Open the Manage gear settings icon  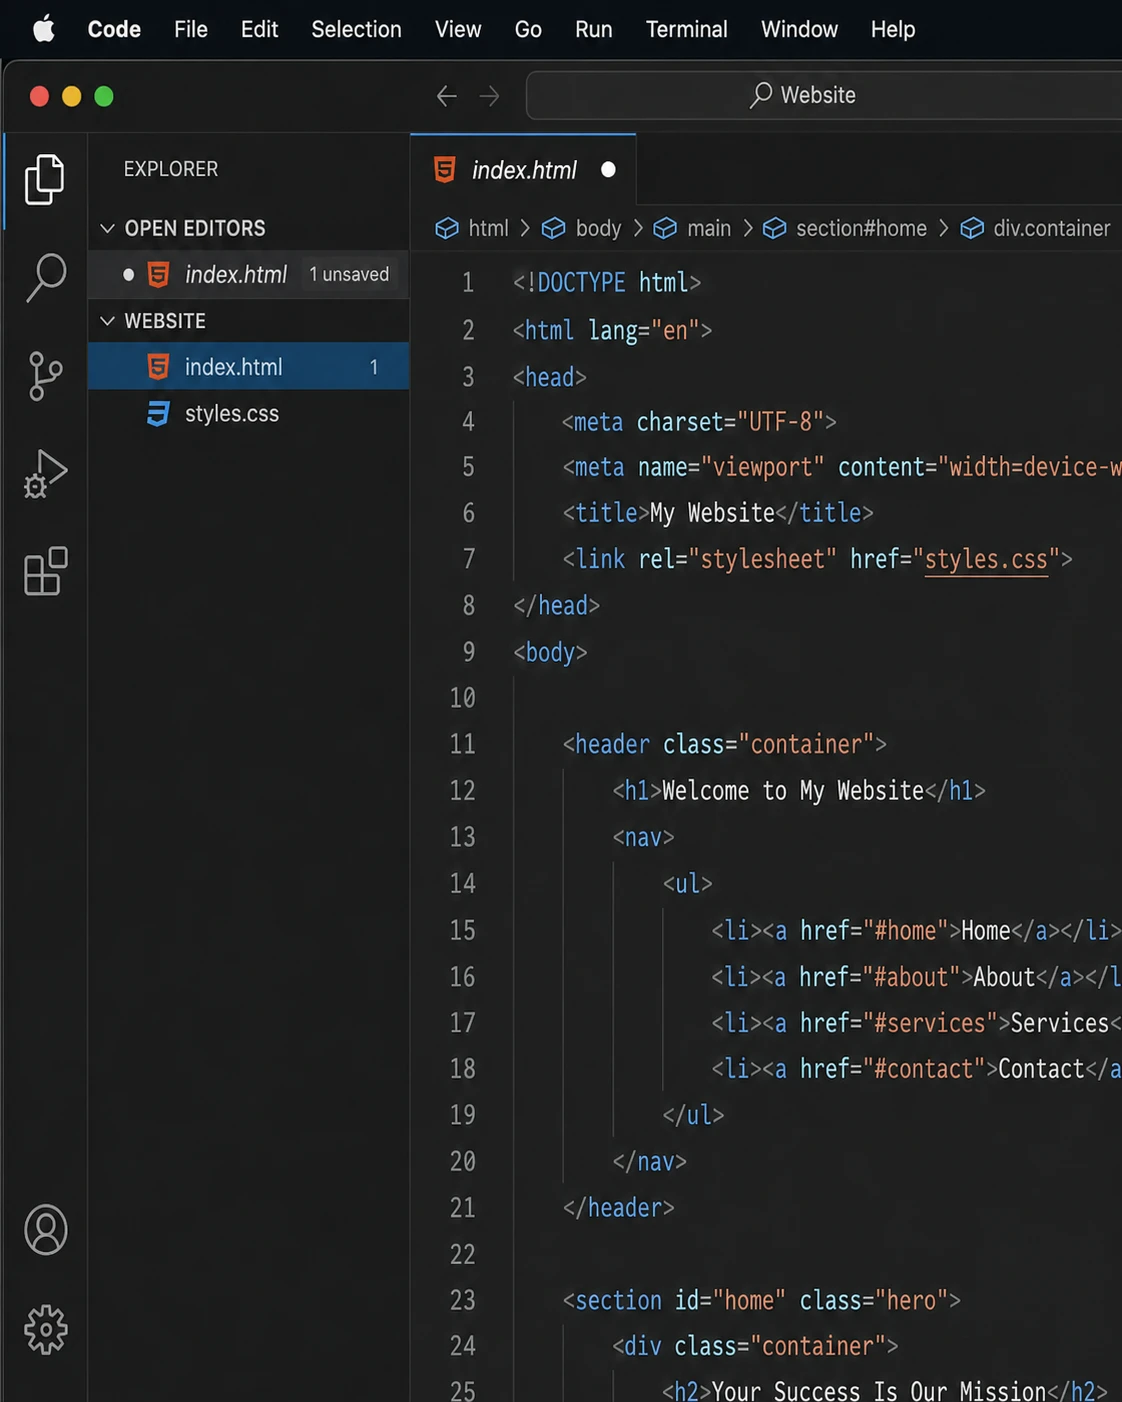pyautogui.click(x=45, y=1329)
